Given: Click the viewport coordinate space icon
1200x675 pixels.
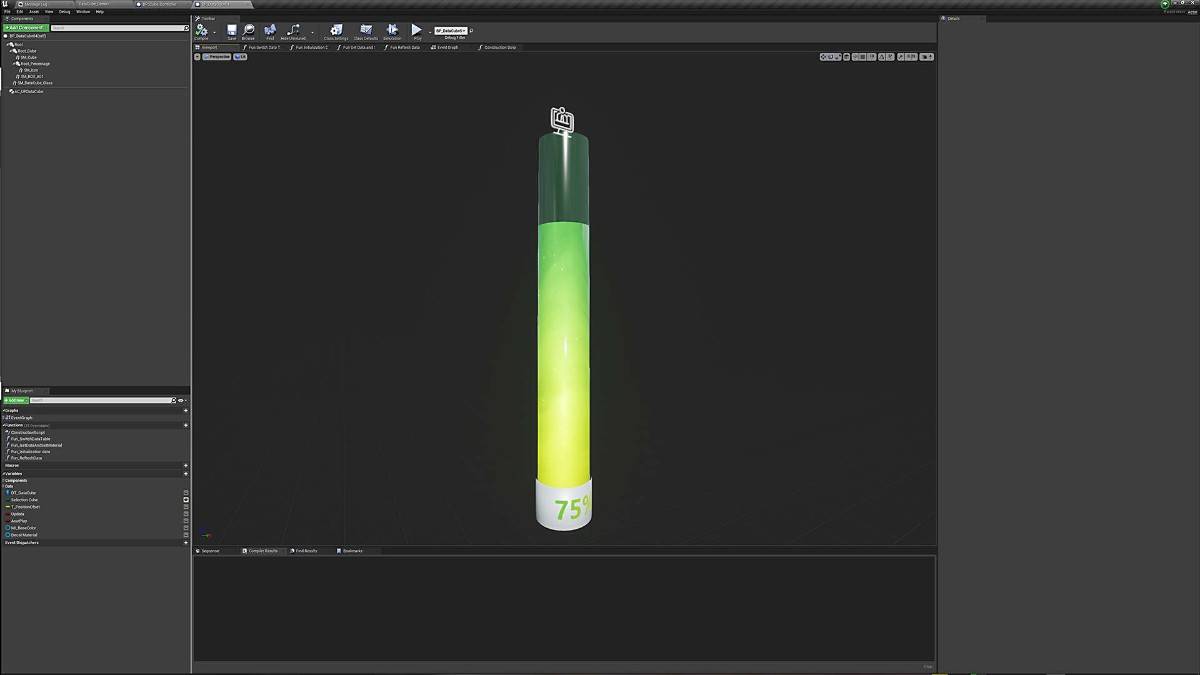Looking at the screenshot, I should 846,56.
